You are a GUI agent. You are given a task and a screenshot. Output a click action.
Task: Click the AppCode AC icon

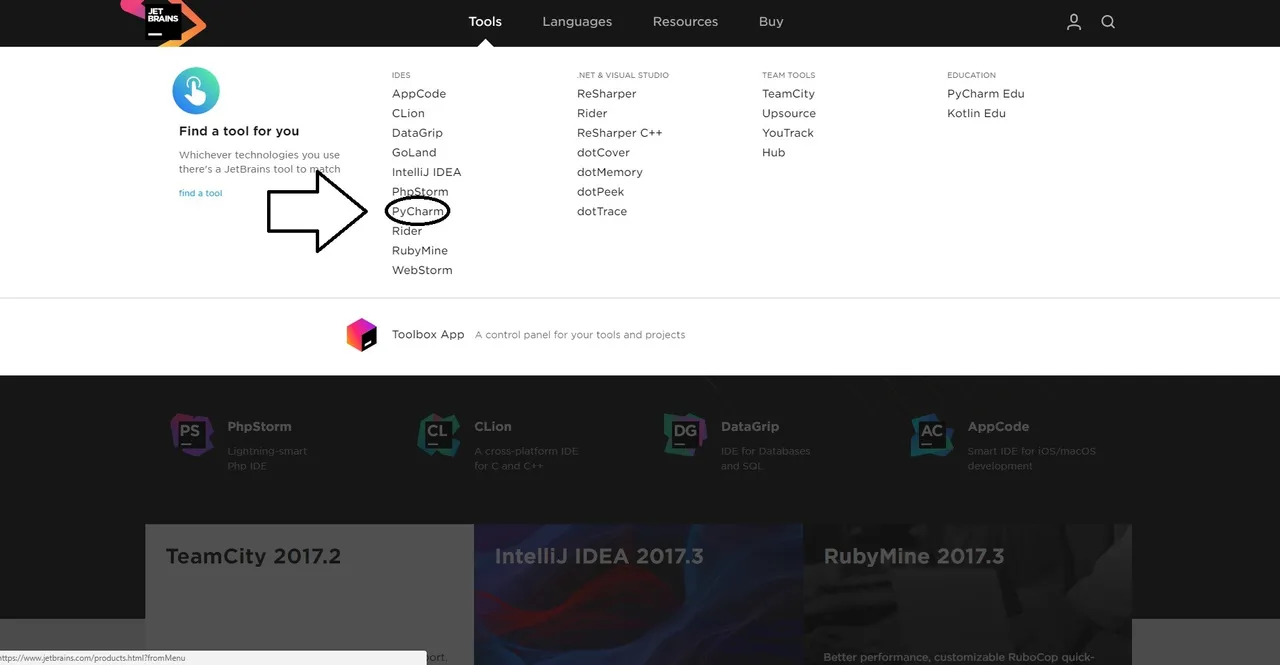click(x=932, y=434)
